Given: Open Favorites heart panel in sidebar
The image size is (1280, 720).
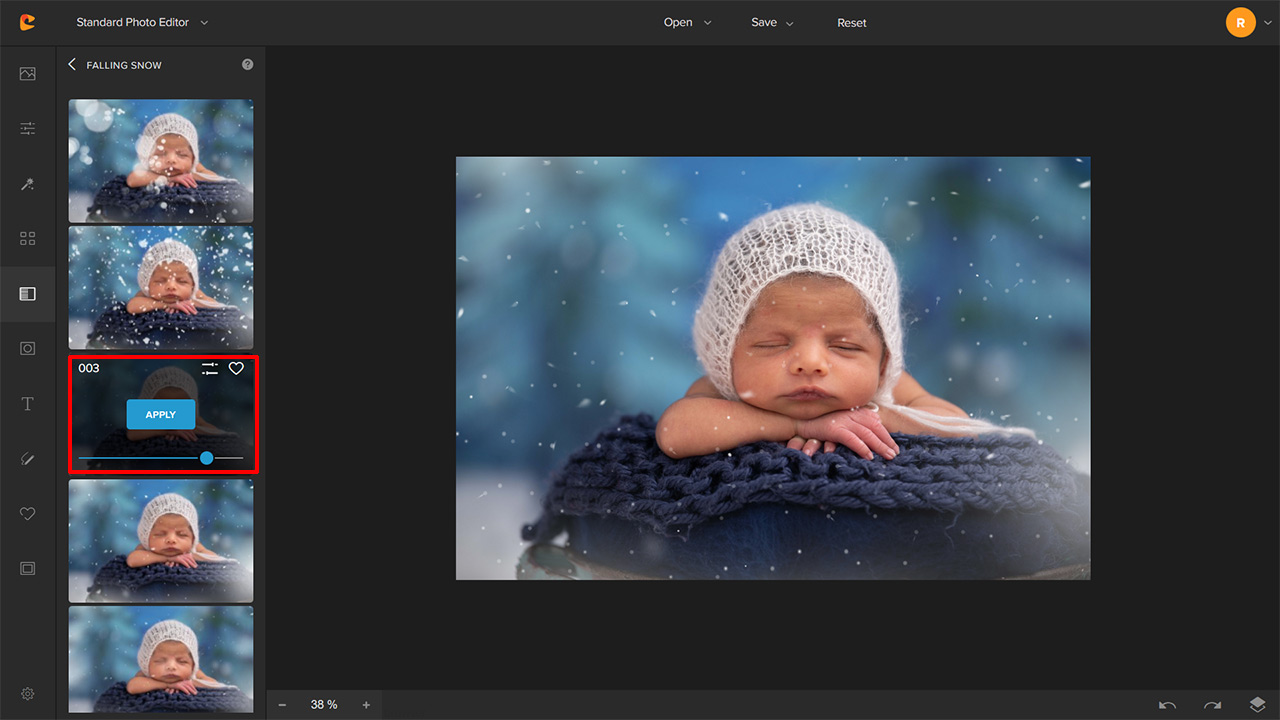Looking at the screenshot, I should [x=27, y=513].
